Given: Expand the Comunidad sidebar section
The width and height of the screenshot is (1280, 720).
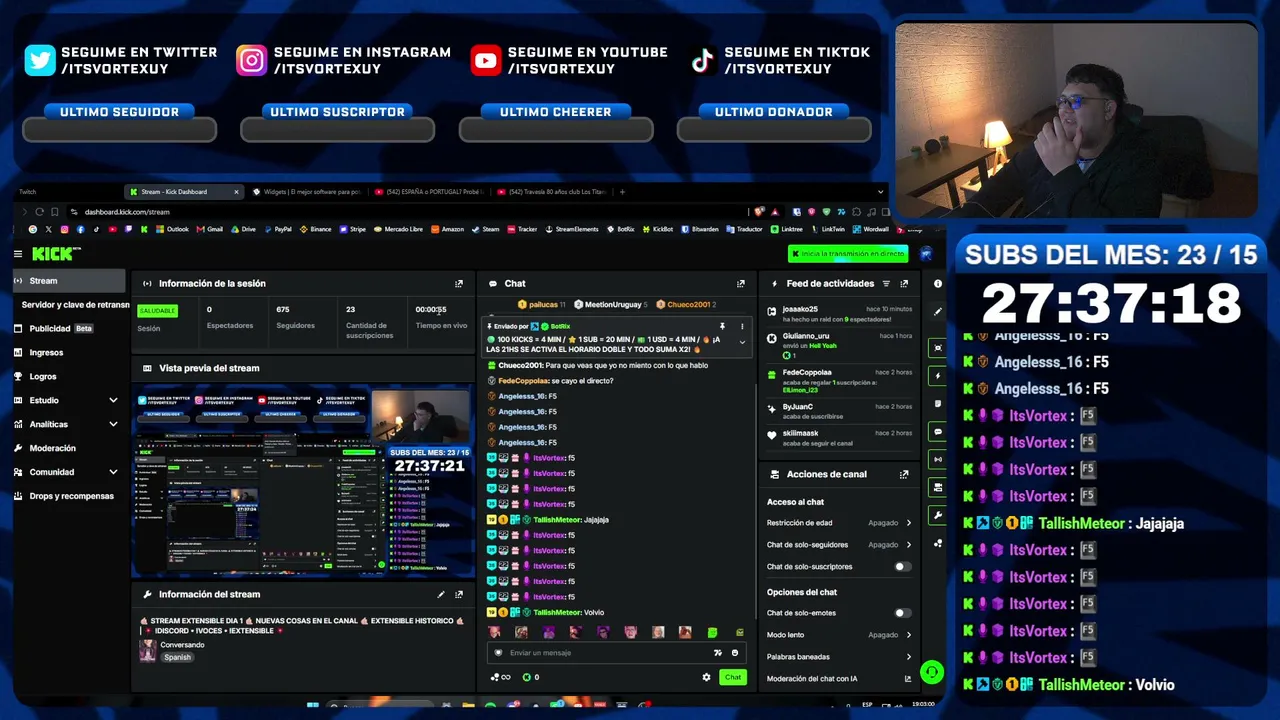Looking at the screenshot, I should pyautogui.click(x=113, y=472).
